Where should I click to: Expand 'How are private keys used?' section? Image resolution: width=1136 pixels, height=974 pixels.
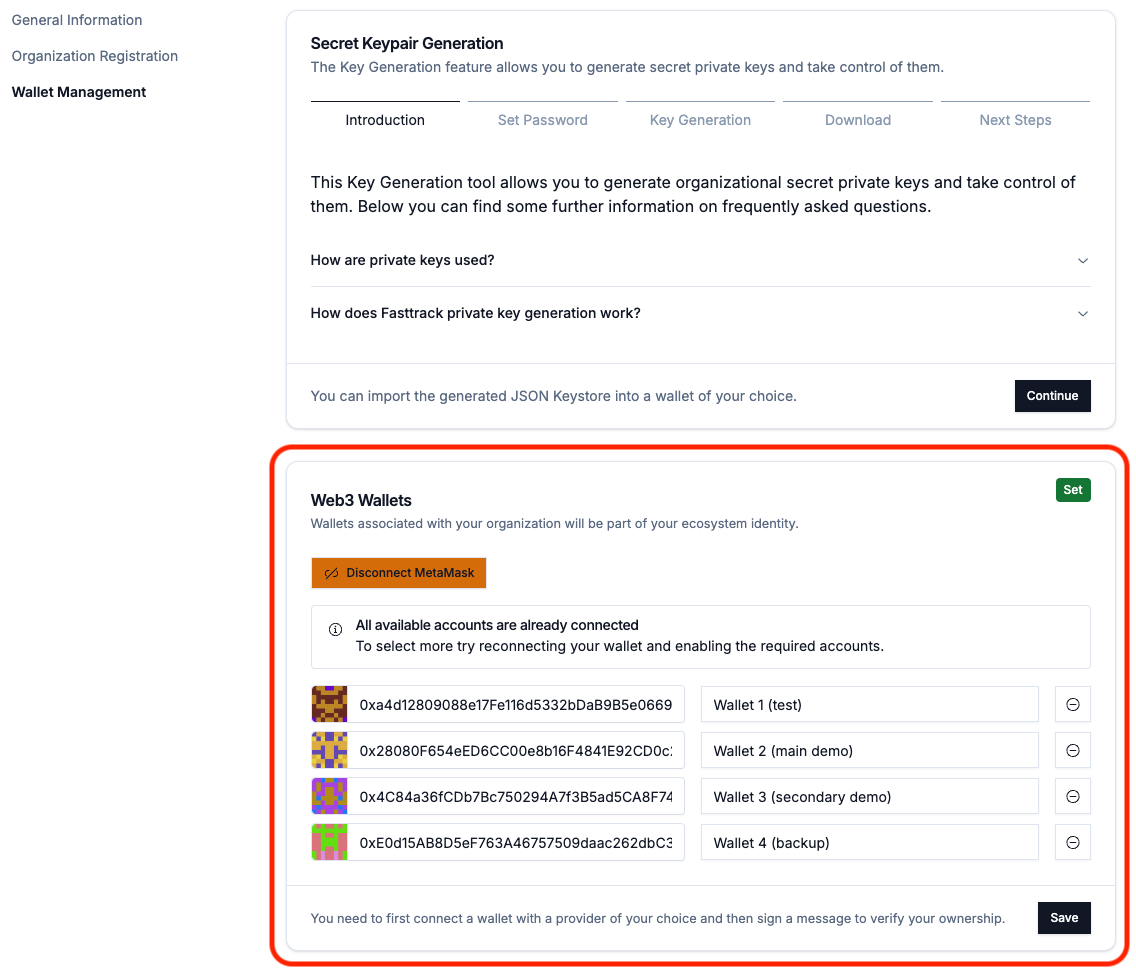(x=700, y=260)
